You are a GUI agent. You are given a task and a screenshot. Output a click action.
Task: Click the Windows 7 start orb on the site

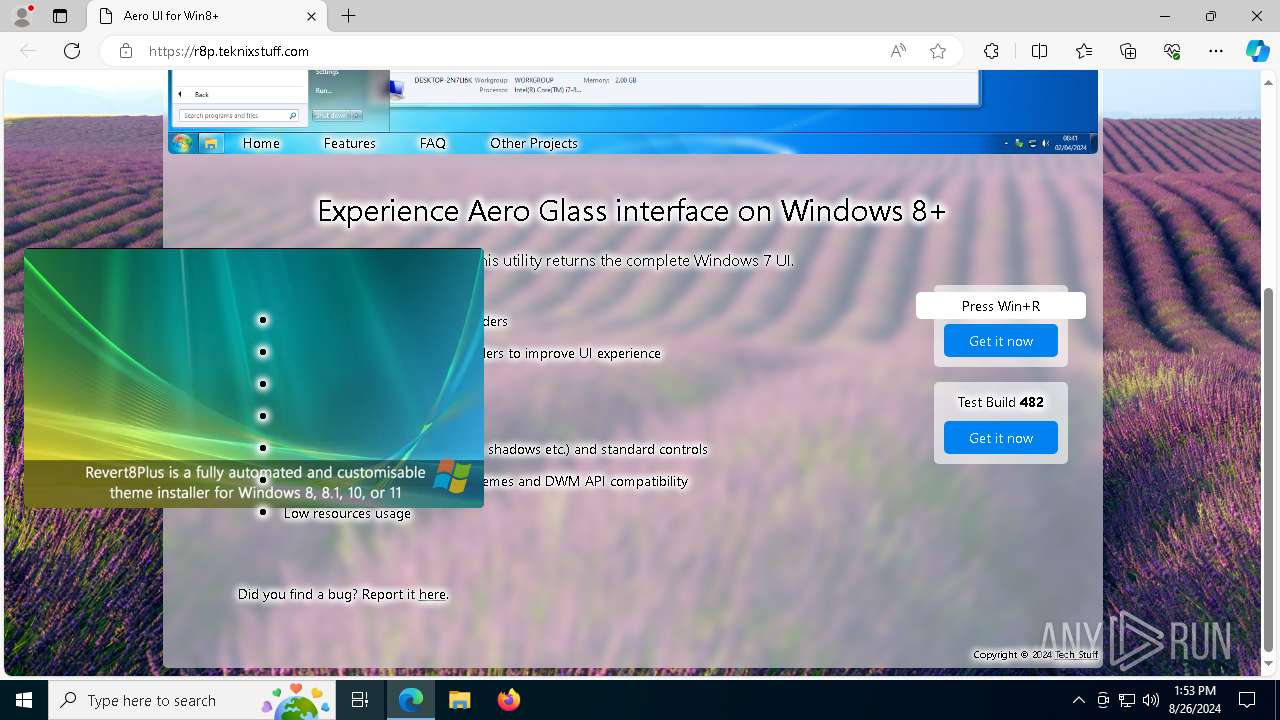coord(182,143)
